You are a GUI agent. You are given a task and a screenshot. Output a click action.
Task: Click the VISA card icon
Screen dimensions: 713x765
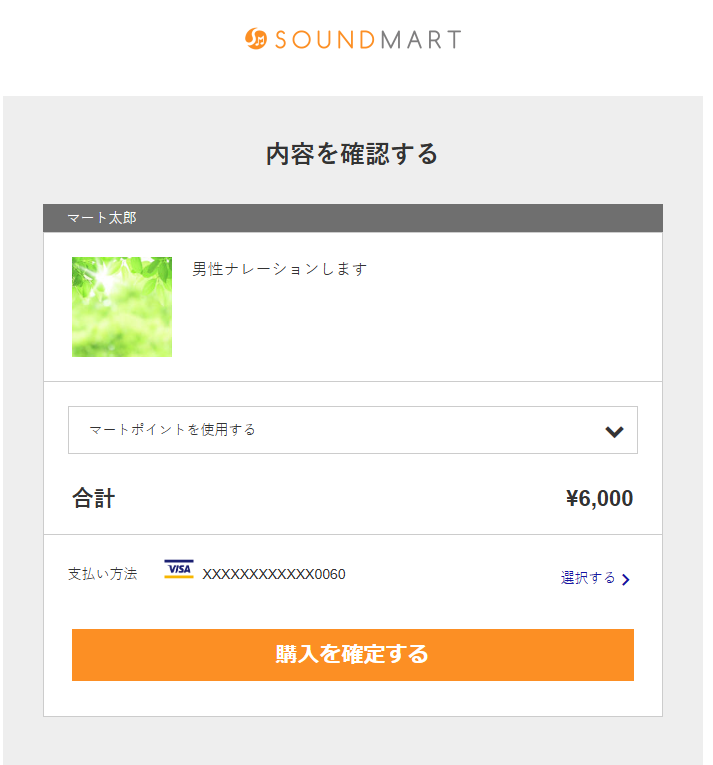coord(179,570)
